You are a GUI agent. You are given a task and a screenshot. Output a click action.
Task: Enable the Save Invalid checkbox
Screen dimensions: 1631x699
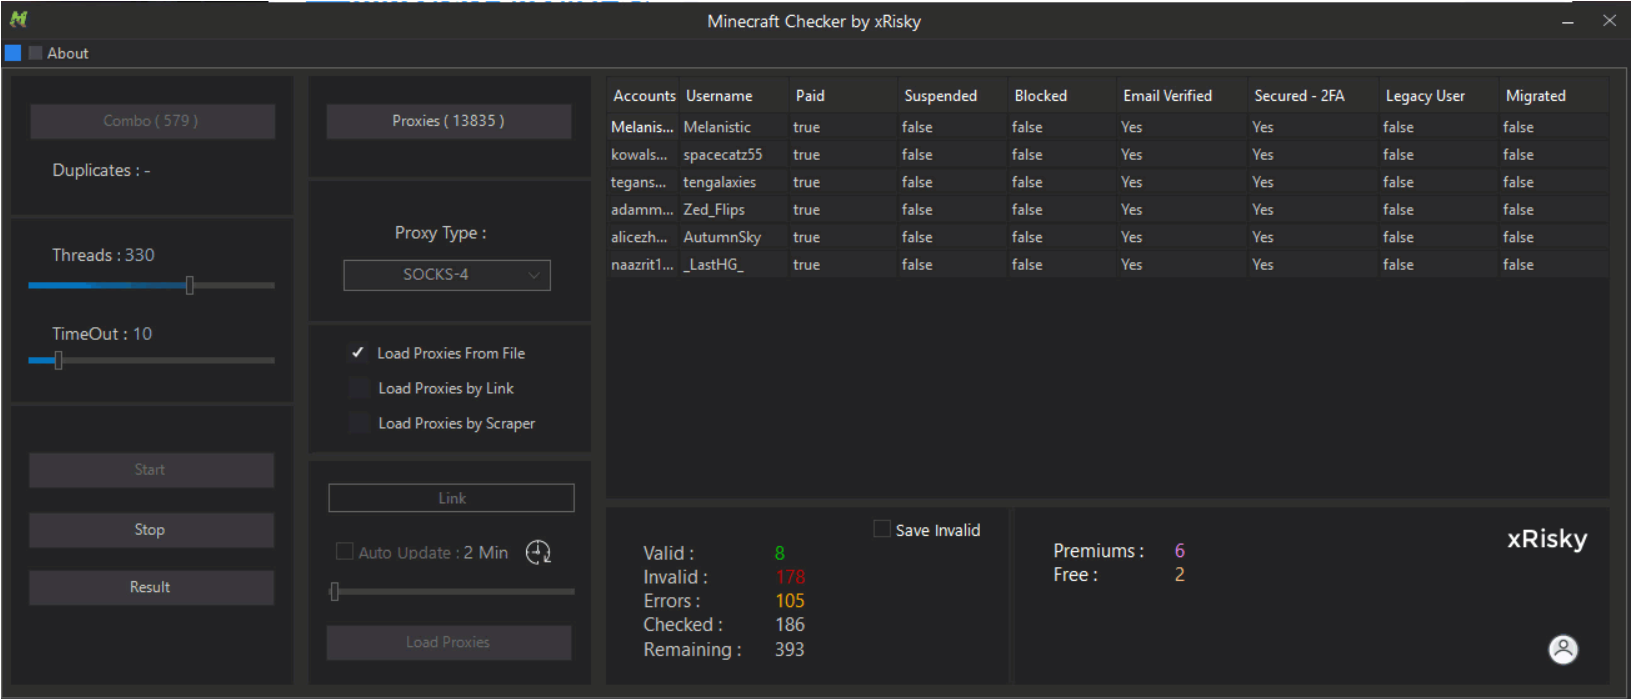[x=882, y=529]
